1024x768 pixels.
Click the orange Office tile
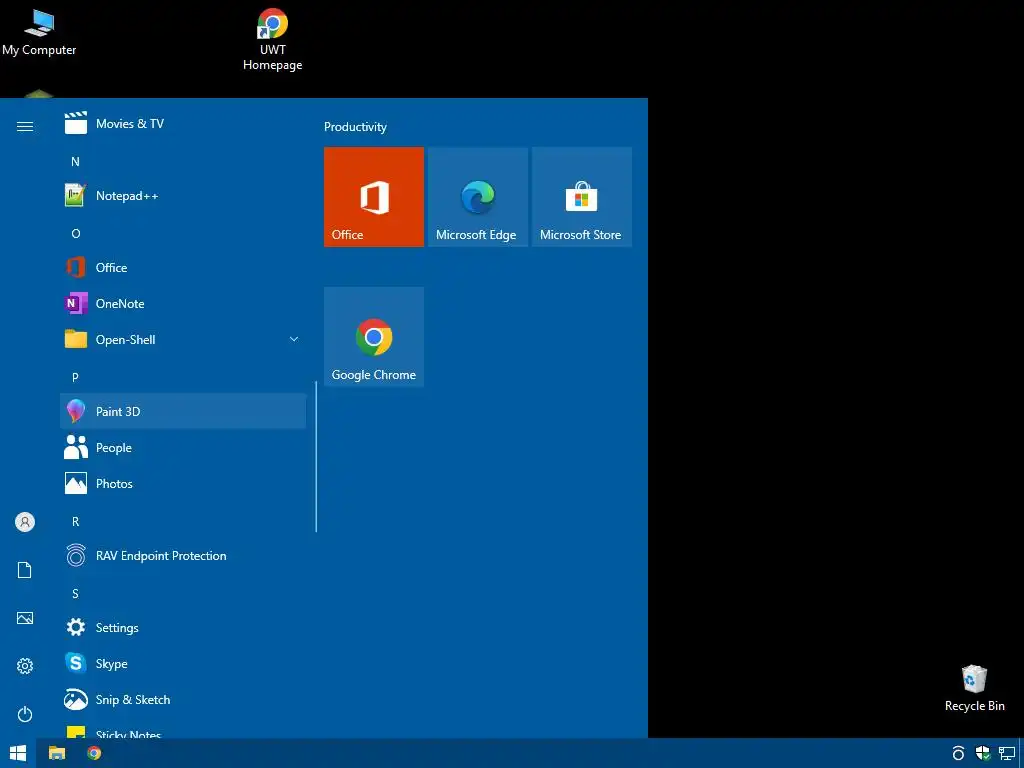tap(374, 197)
